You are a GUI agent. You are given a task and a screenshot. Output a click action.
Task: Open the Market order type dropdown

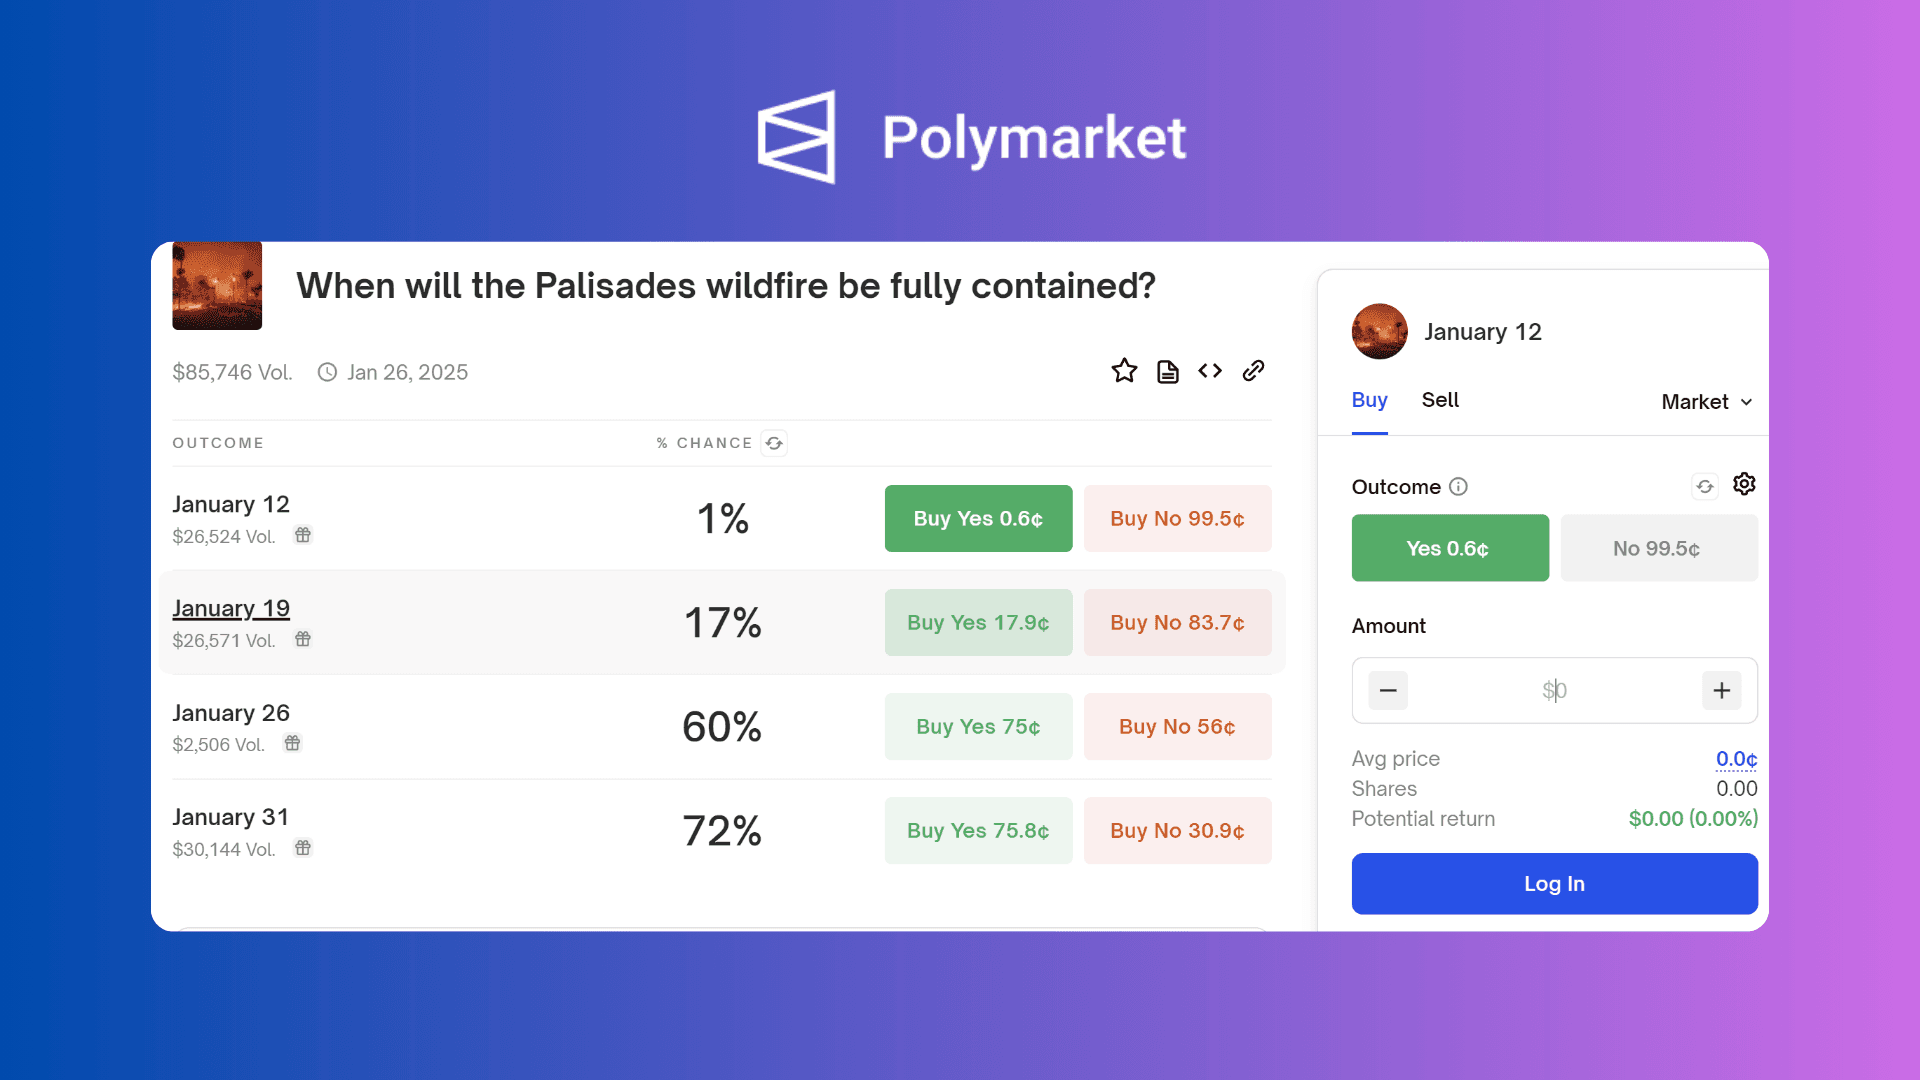[1705, 401]
